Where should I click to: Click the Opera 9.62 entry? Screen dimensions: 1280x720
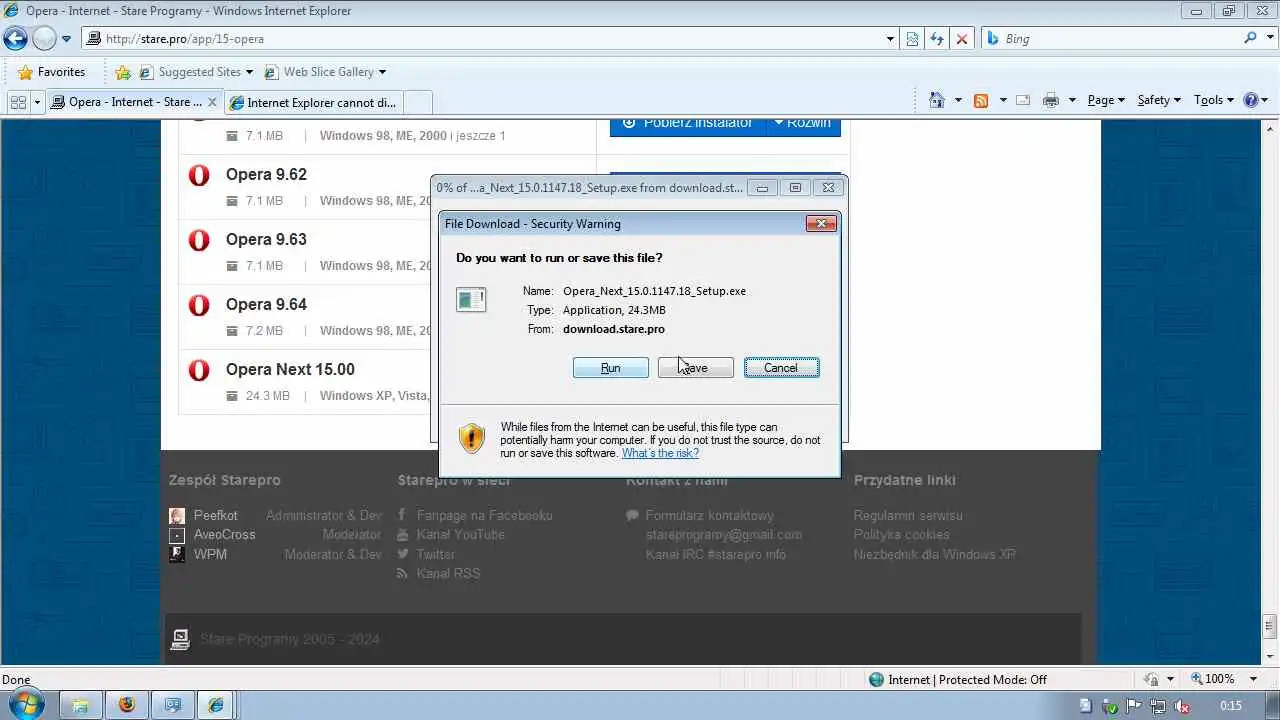click(x=266, y=174)
